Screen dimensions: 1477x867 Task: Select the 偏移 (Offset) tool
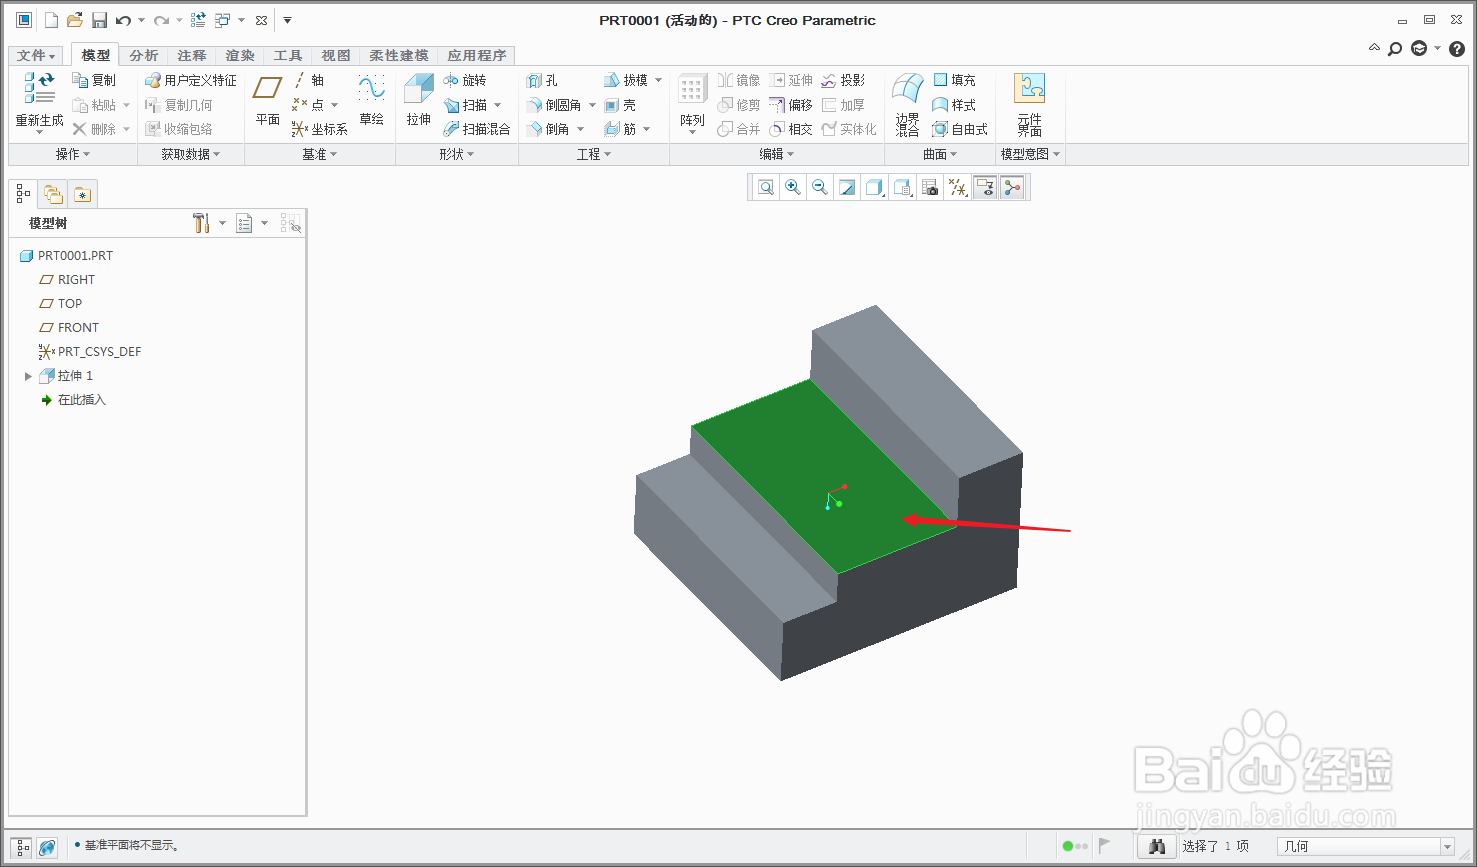(791, 105)
